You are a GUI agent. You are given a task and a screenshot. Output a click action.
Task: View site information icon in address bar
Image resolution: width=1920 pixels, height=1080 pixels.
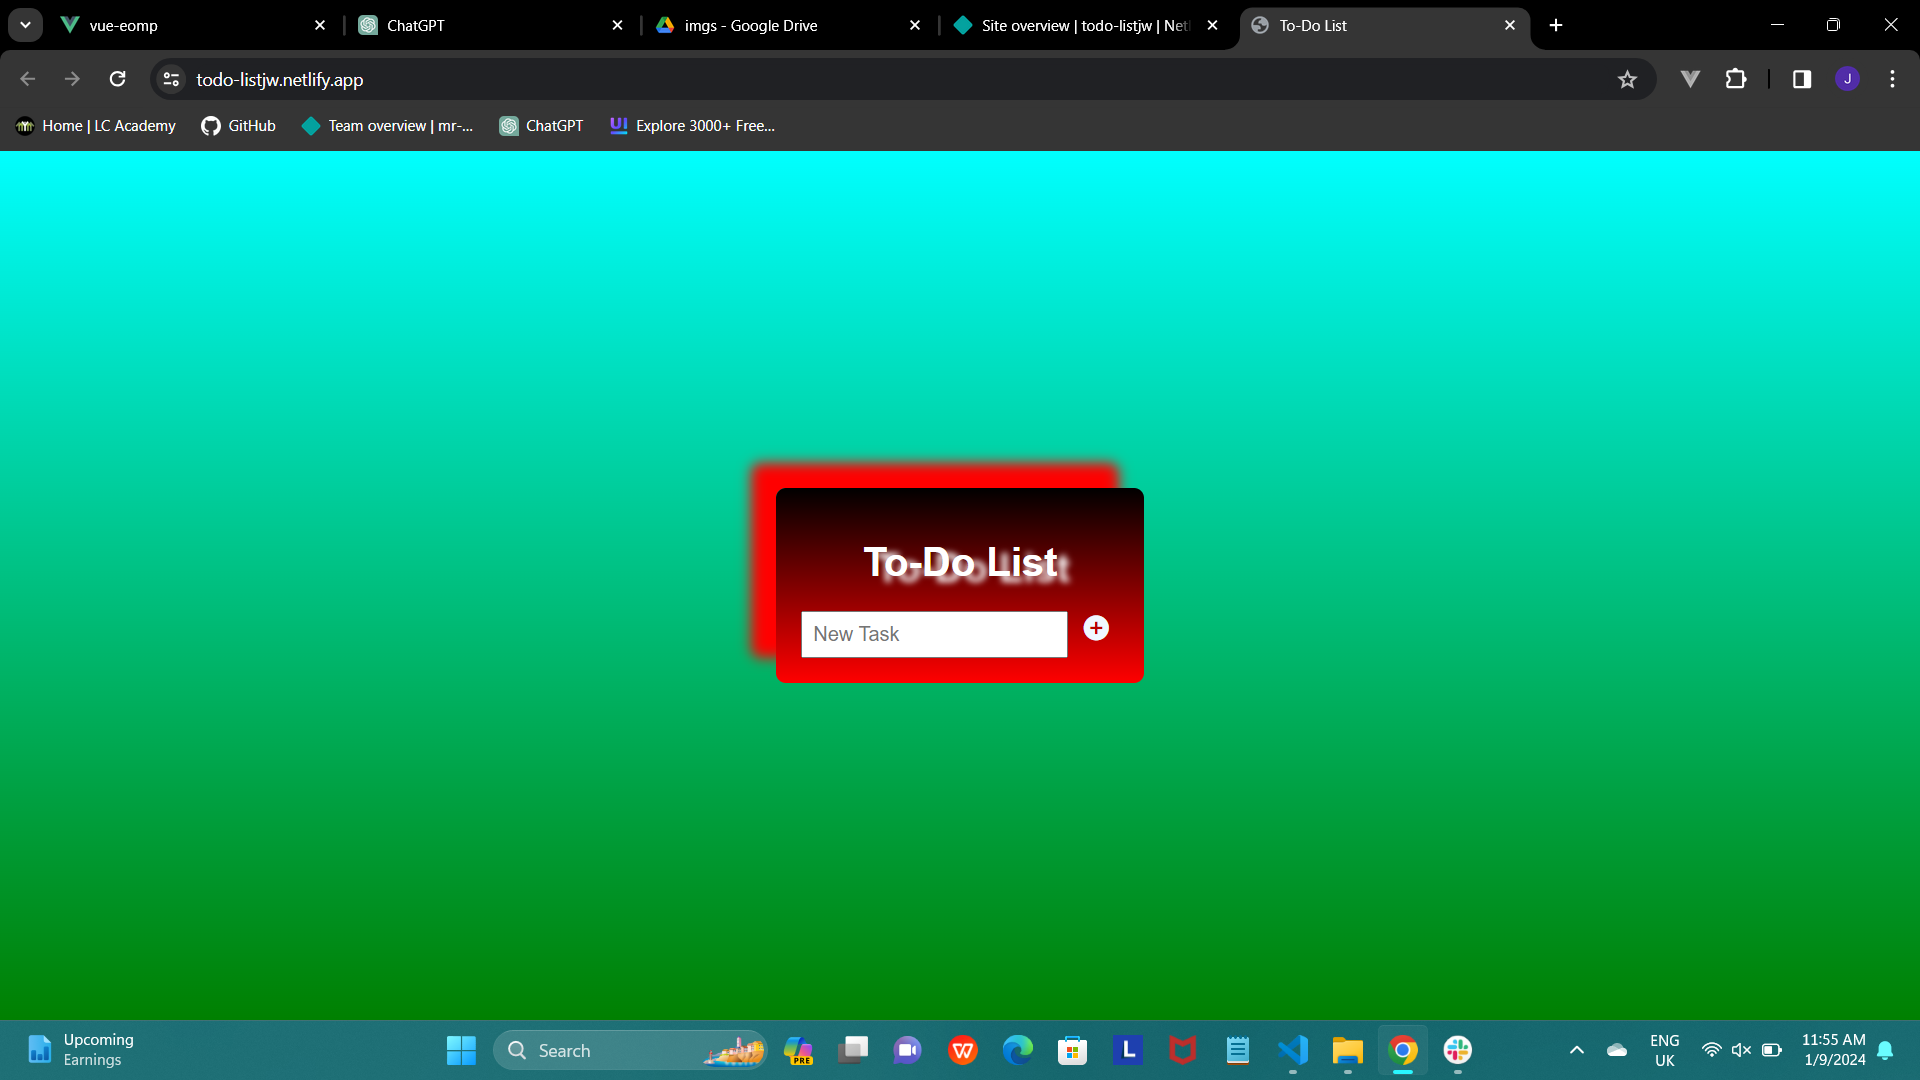(x=171, y=79)
